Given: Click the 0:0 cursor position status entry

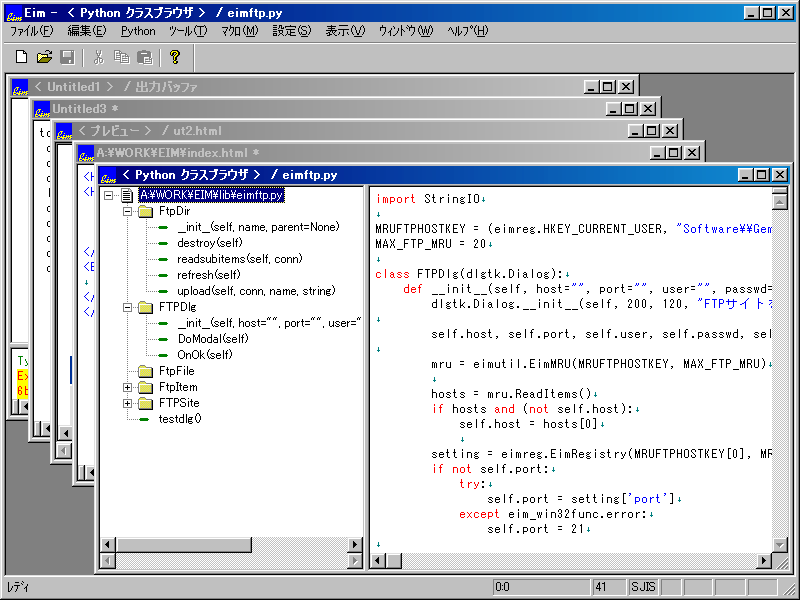Looking at the screenshot, I should pos(541,587).
